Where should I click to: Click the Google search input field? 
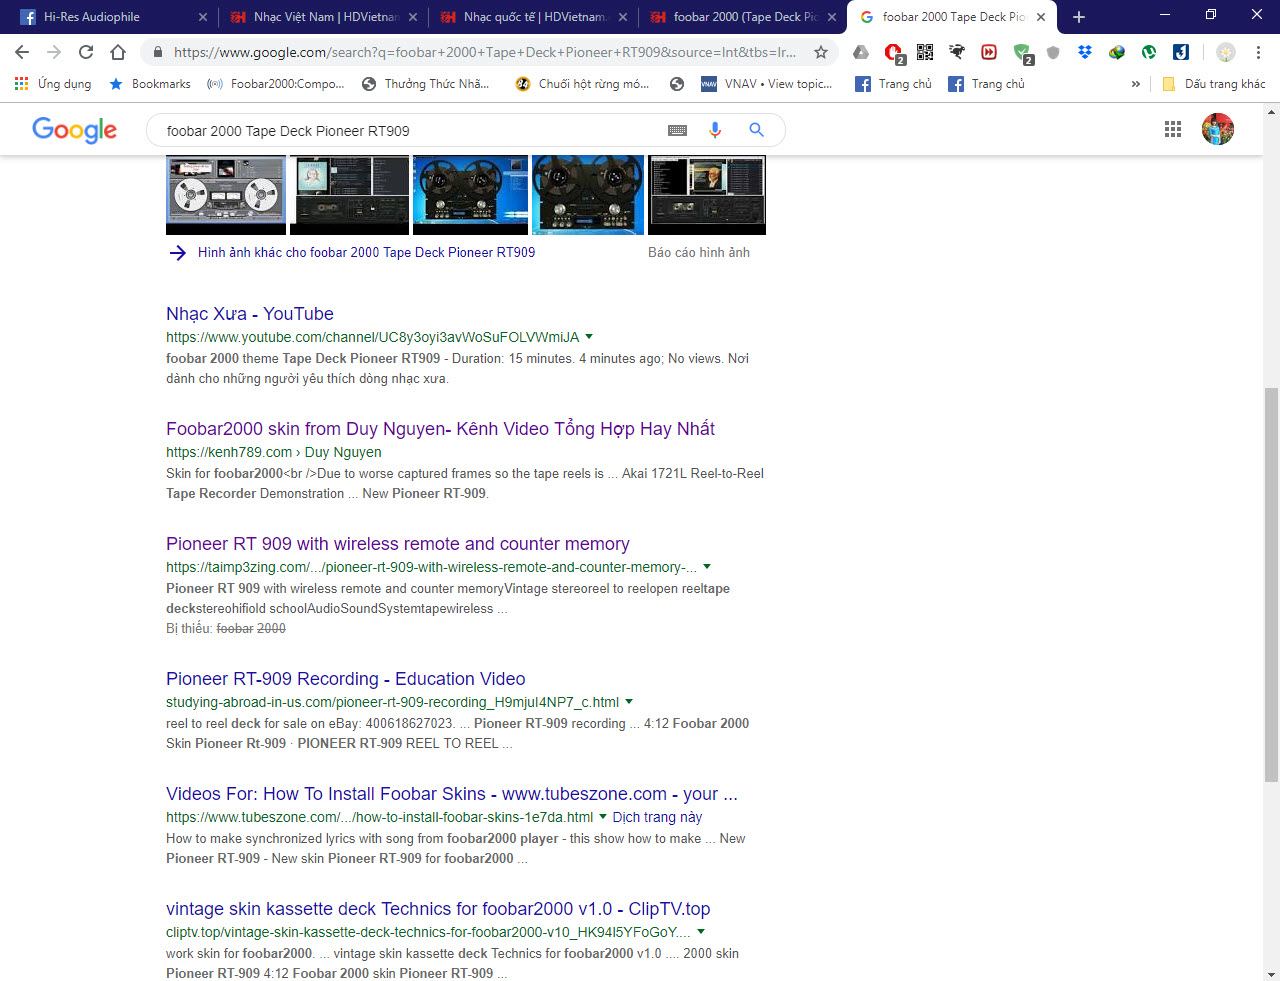[410, 130]
